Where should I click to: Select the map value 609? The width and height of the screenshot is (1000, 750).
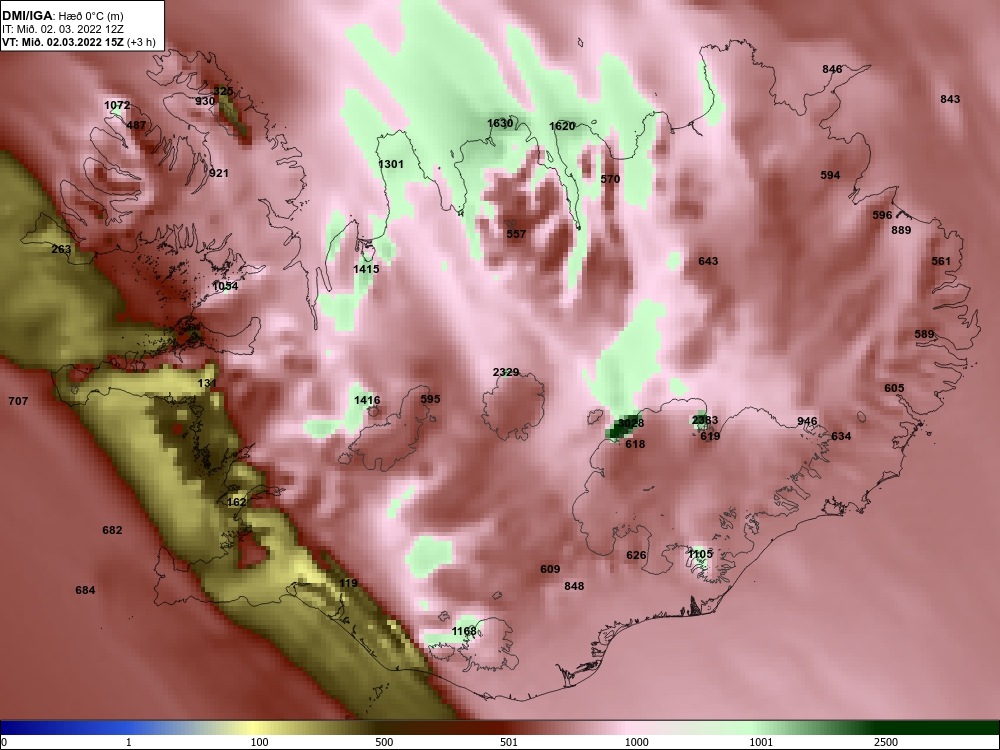pos(550,570)
